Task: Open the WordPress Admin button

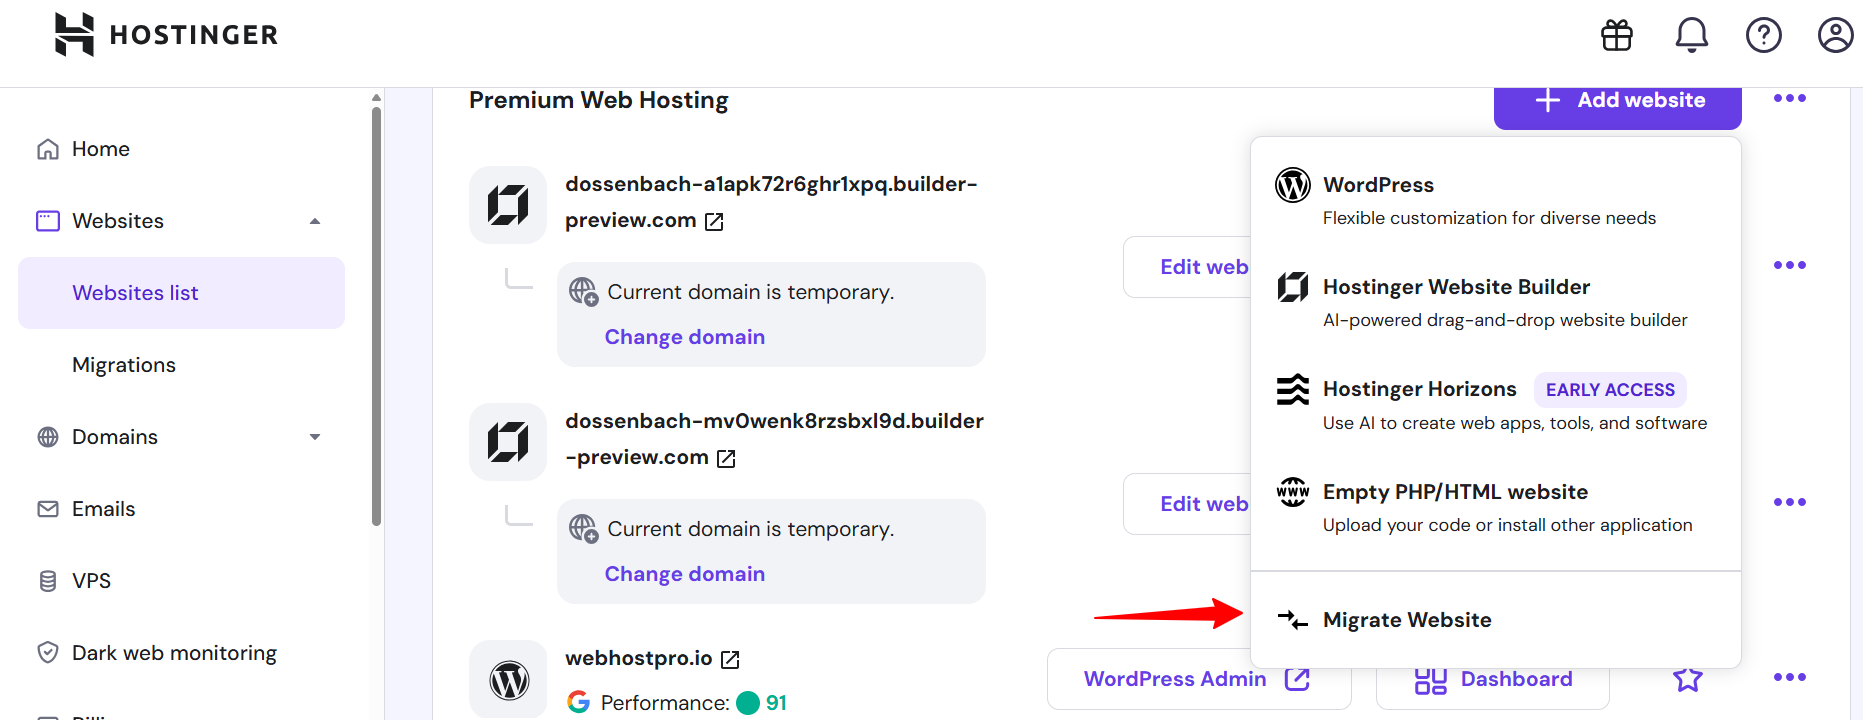Action: [x=1198, y=679]
